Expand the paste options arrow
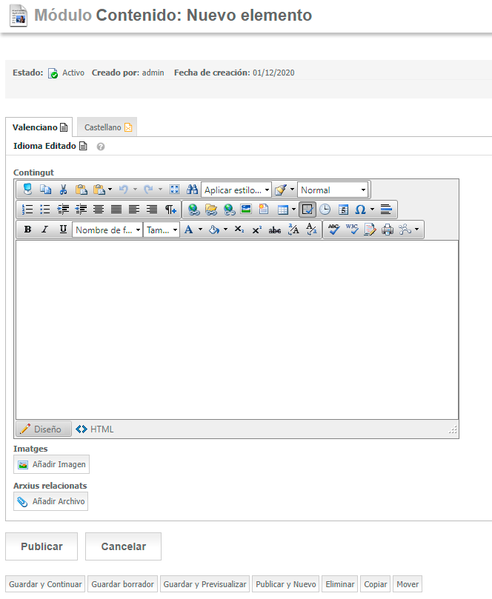The width and height of the screenshot is (492, 599). point(110,189)
